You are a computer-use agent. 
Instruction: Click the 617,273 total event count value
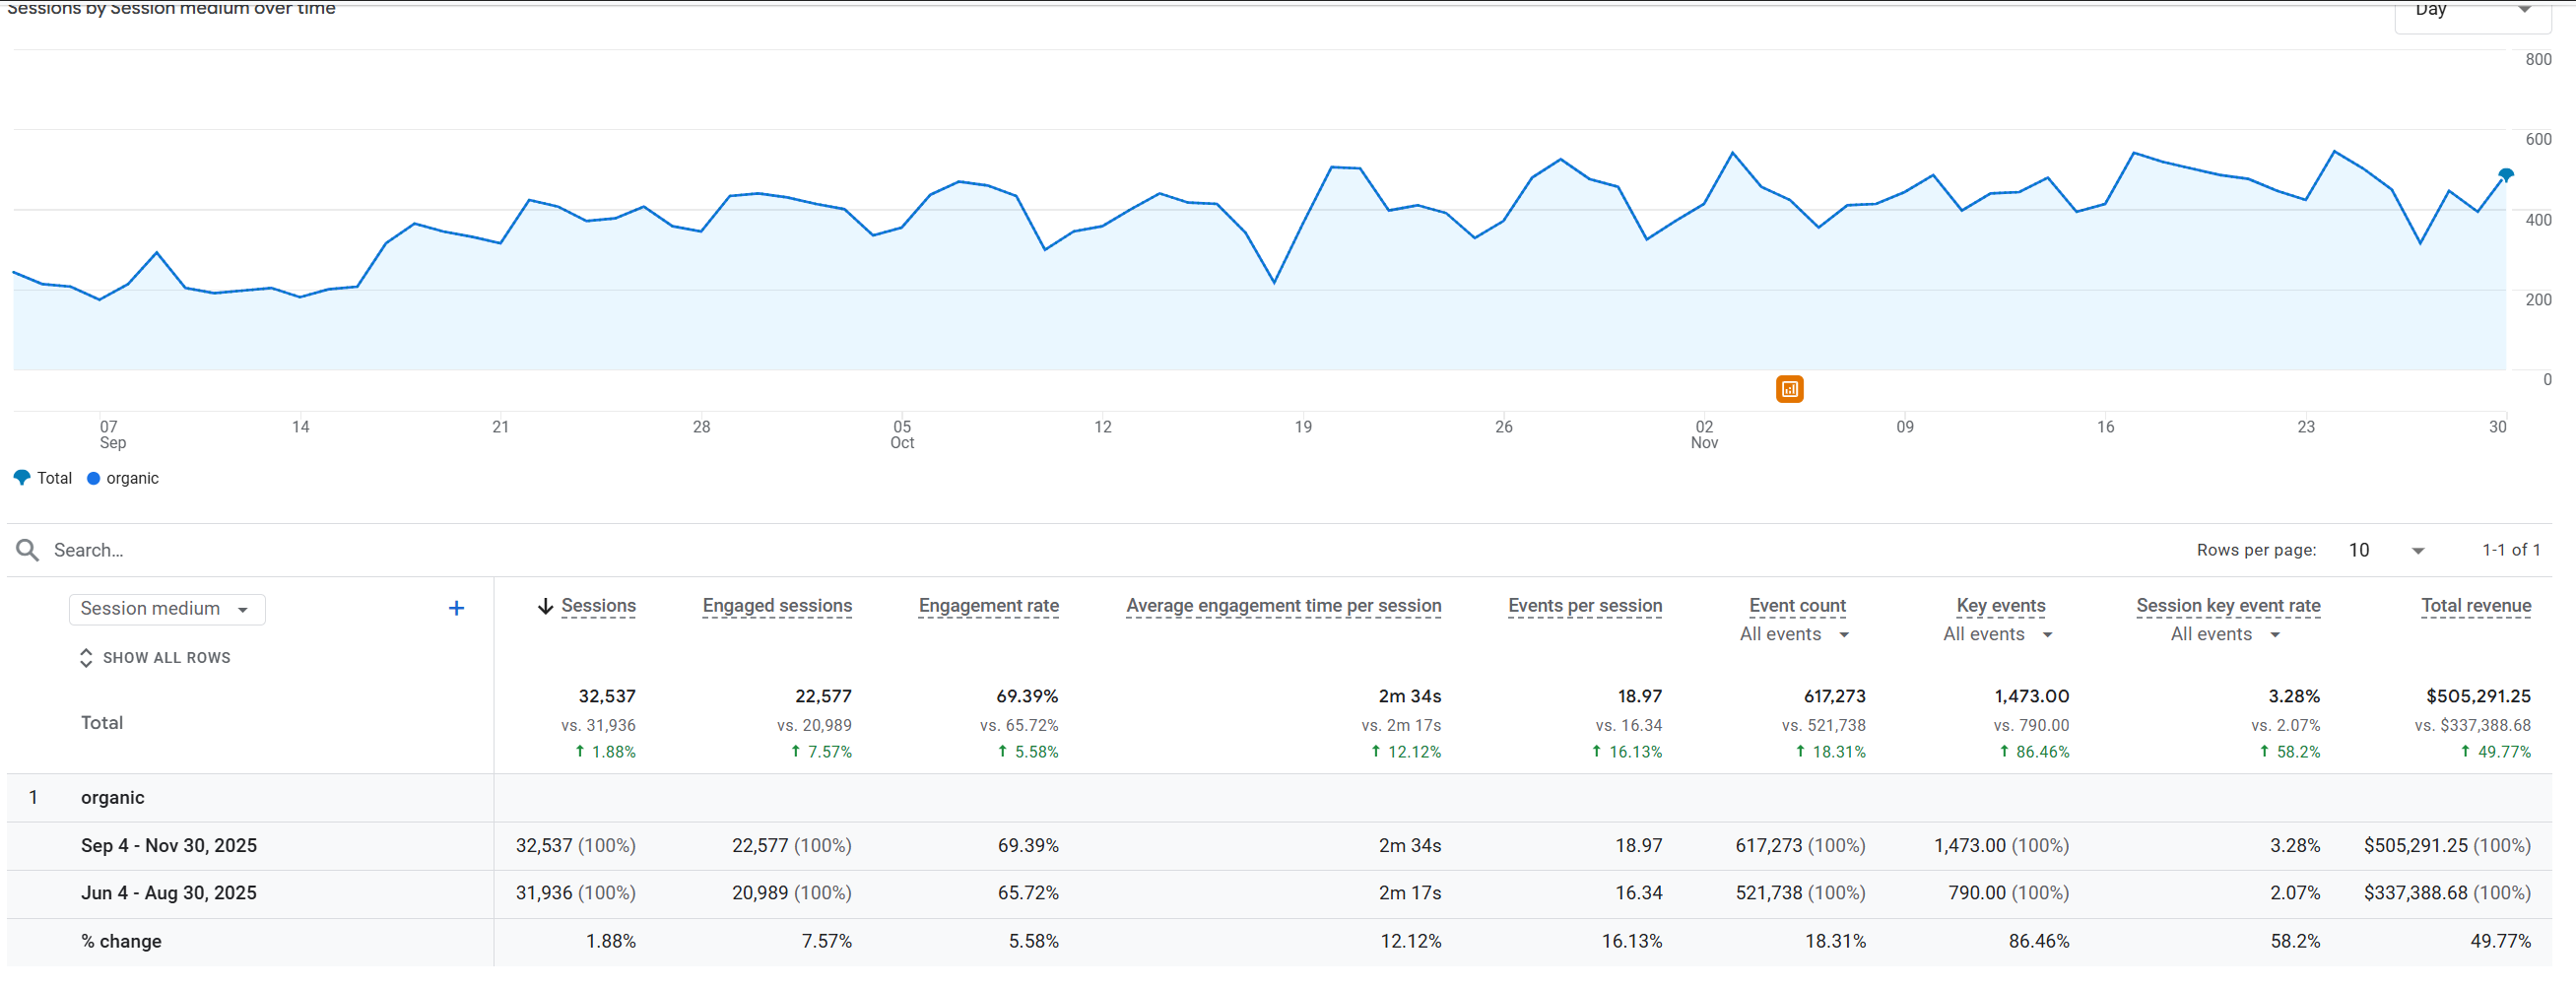click(x=1834, y=696)
